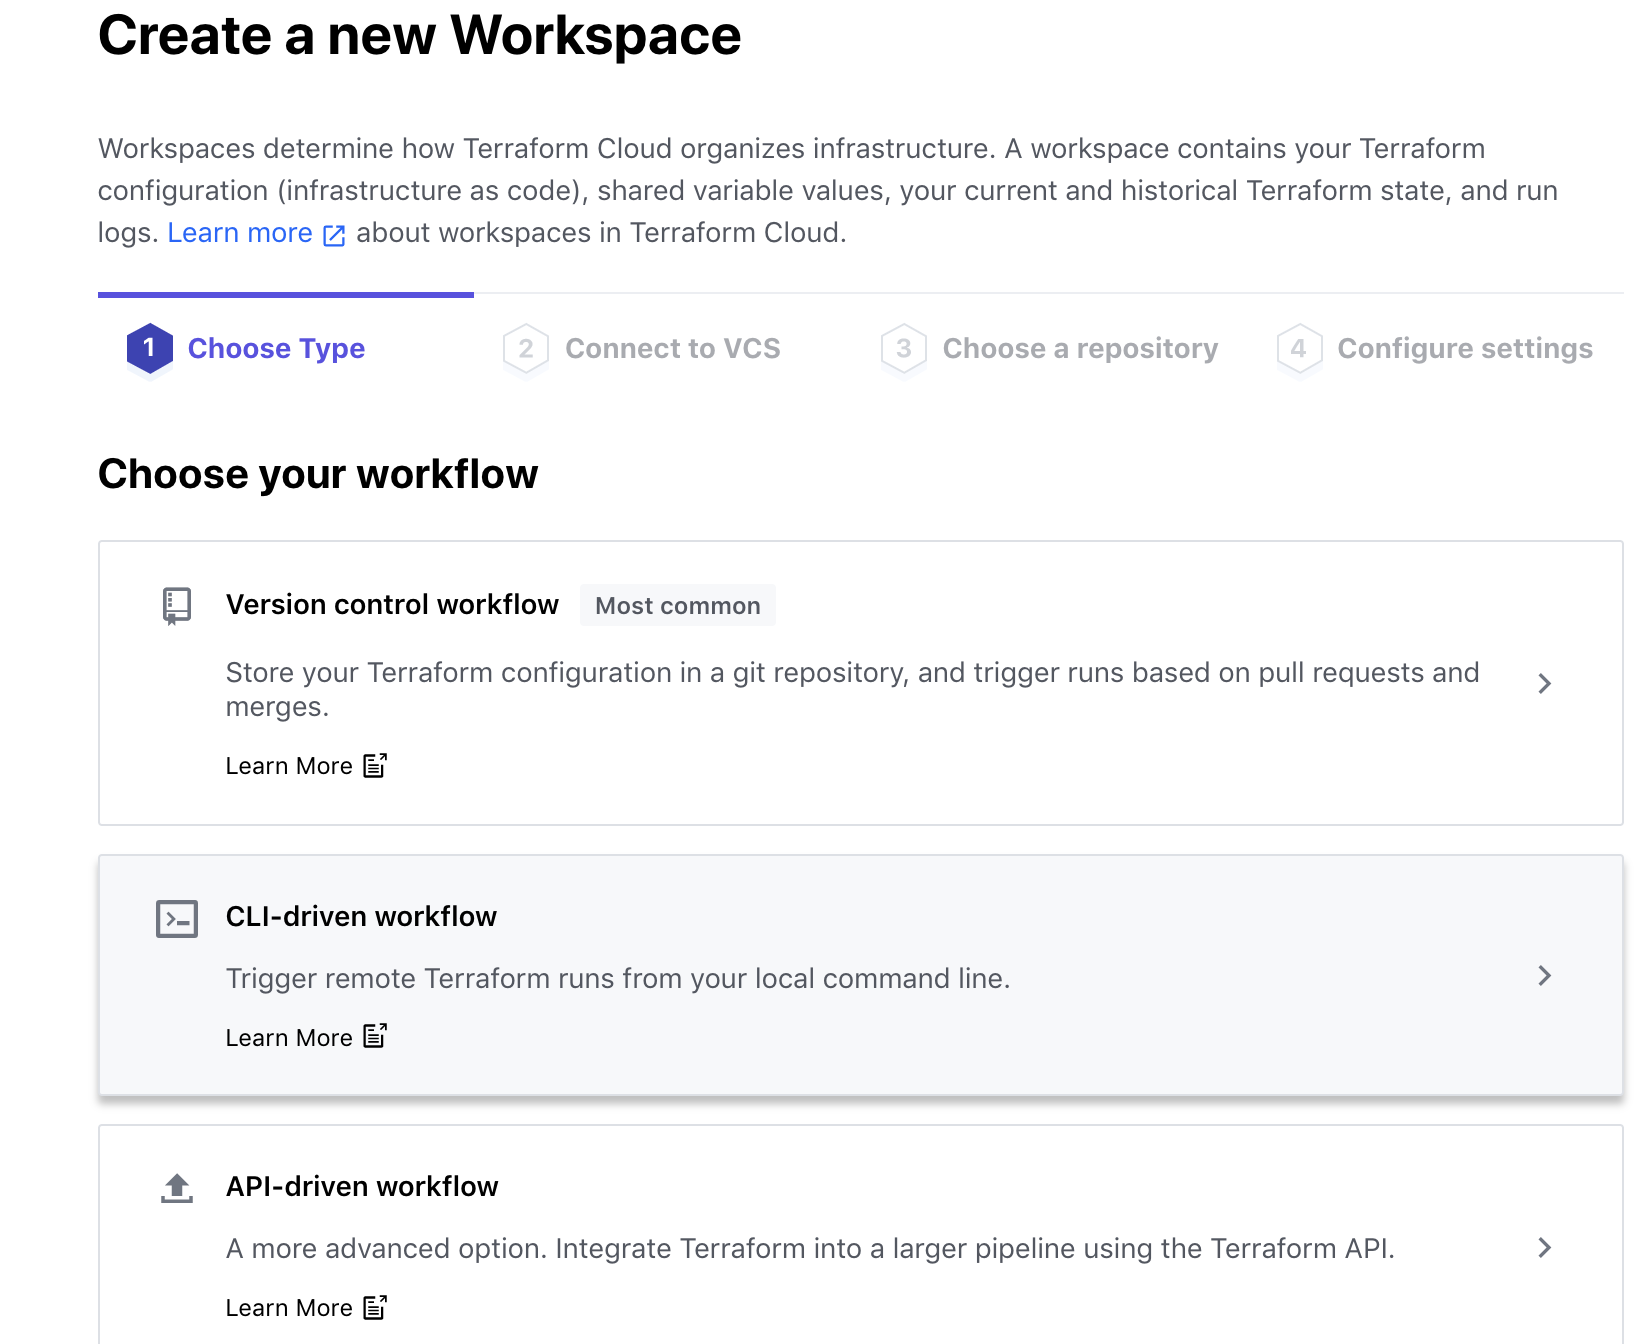This screenshot has width=1648, height=1344.
Task: Click the Choose your workflow heading
Action: click(318, 474)
